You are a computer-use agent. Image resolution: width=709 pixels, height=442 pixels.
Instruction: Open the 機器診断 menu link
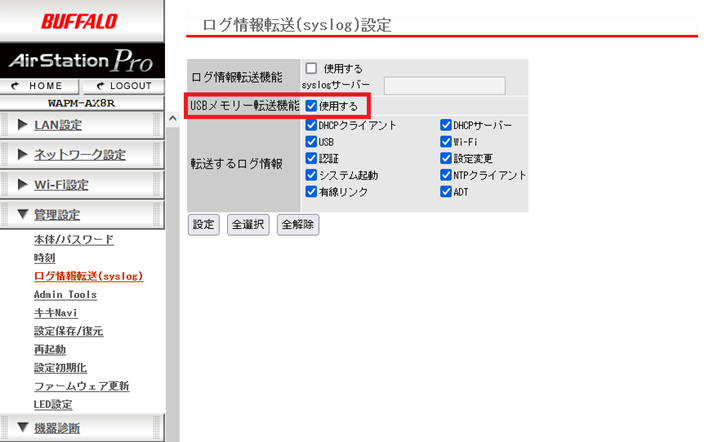point(57,428)
